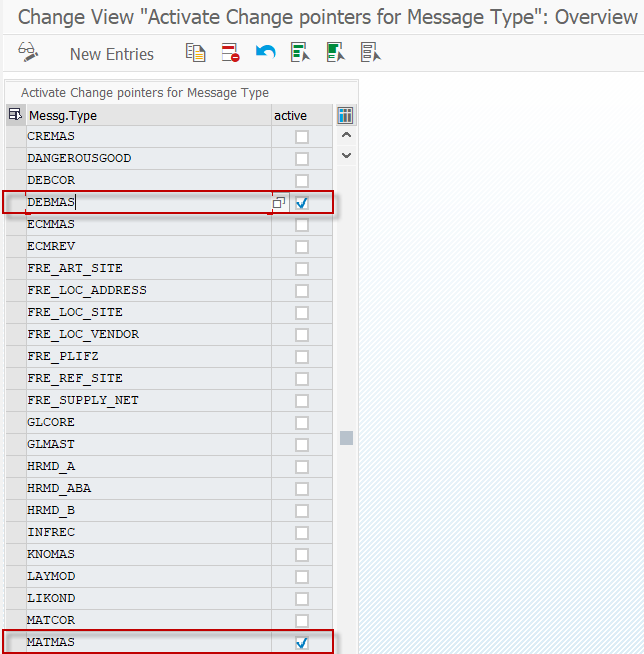This screenshot has width=644, height=654.
Task: Click the Delete entry icon
Action: tap(230, 53)
